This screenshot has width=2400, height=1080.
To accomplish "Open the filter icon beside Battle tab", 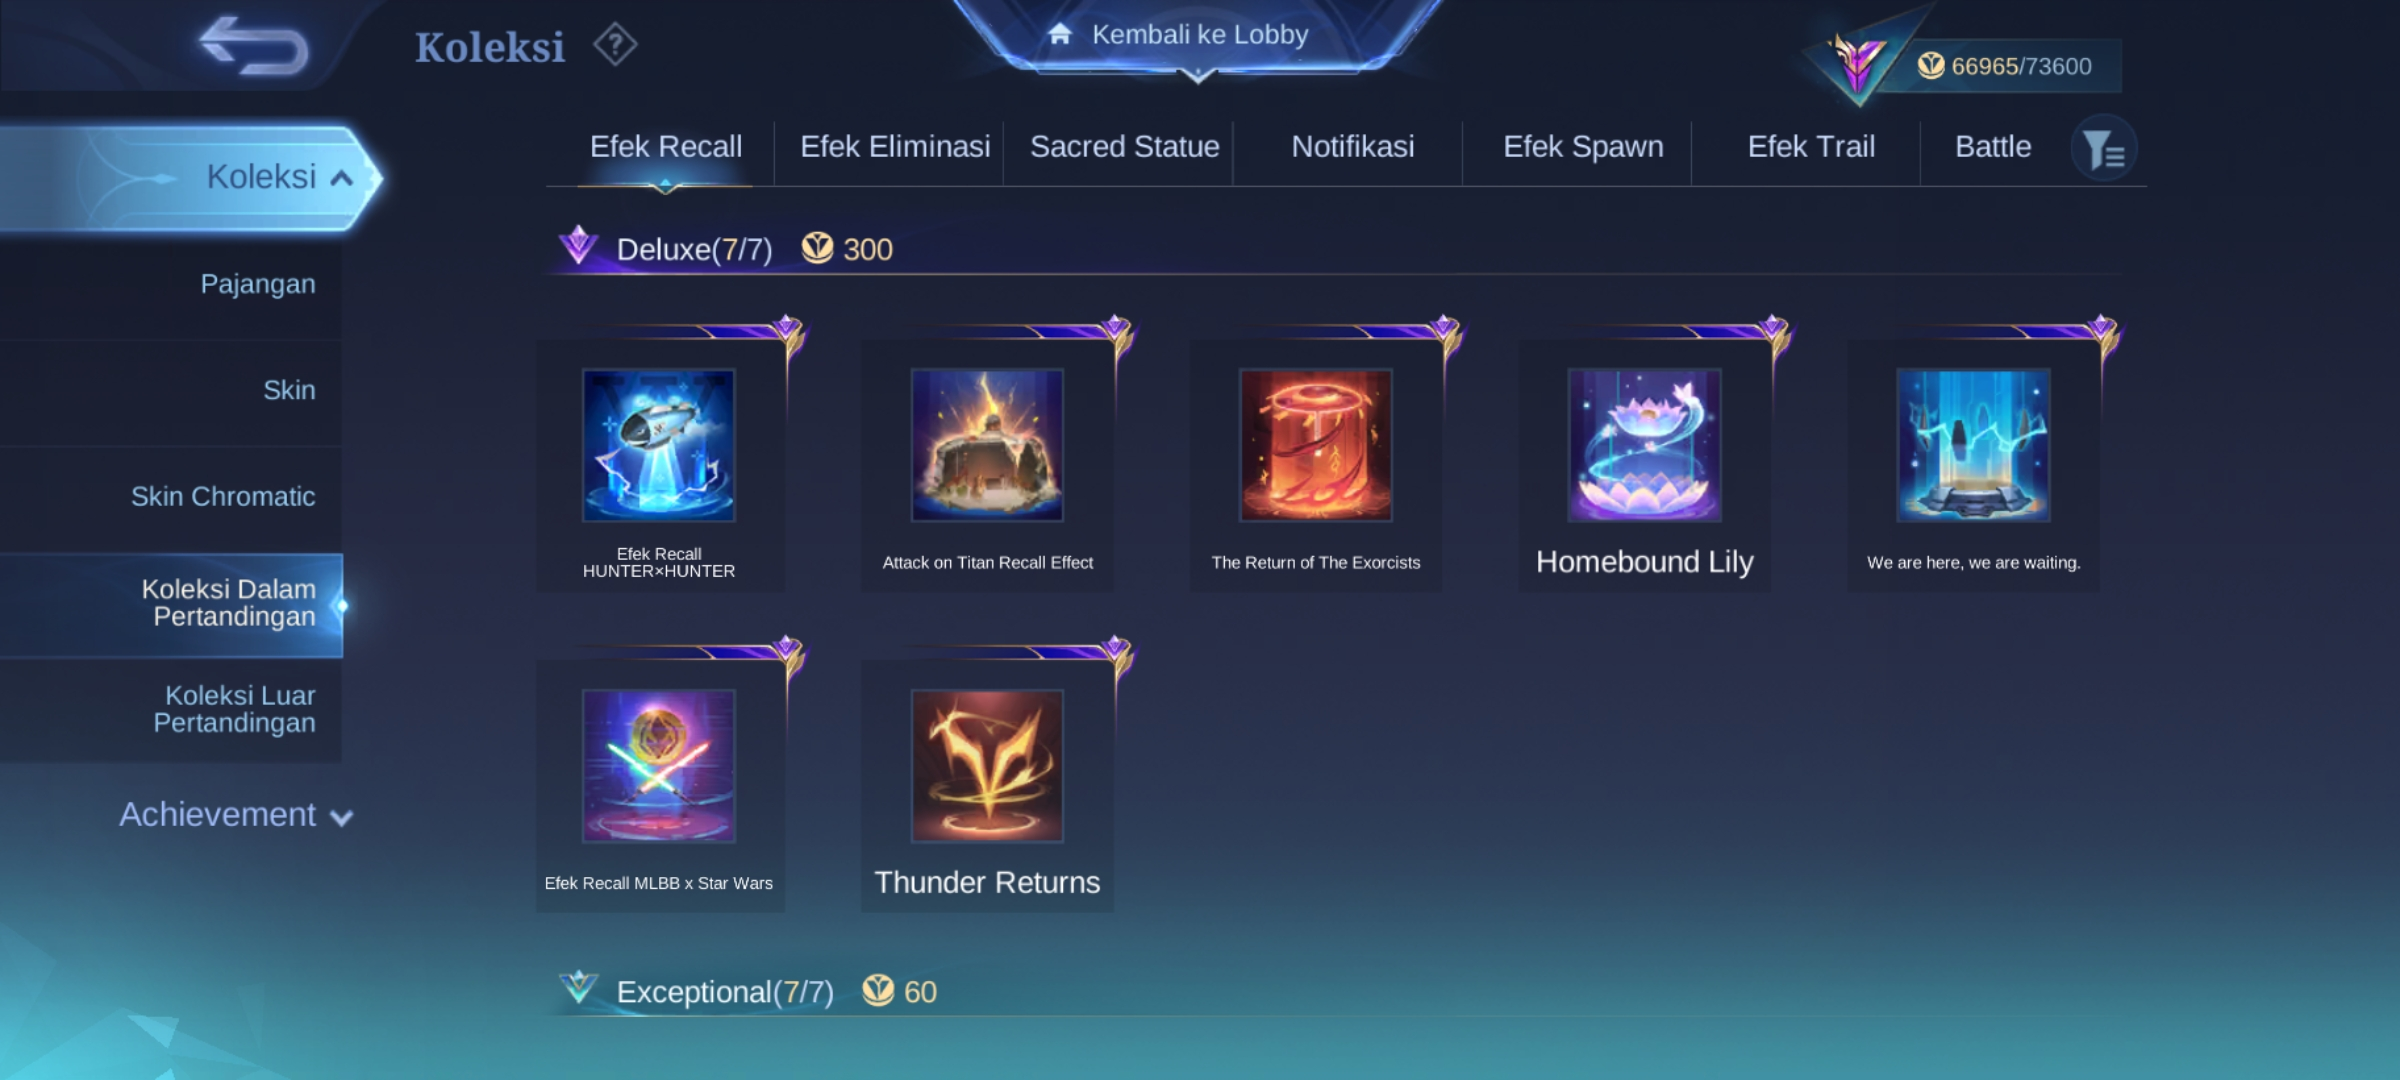I will point(2103,148).
